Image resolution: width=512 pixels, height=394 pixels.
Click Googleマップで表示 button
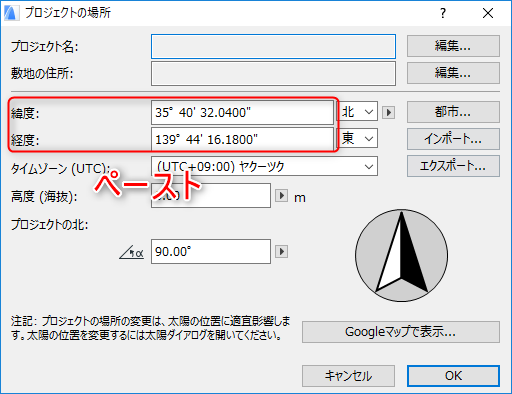point(401,332)
